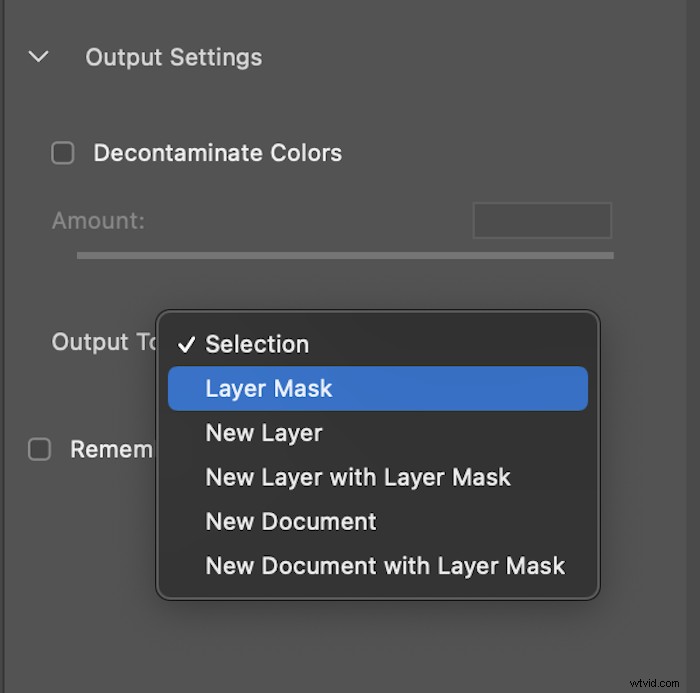Pick New Layer with Layer Mask
This screenshot has height=693, width=700.
(x=358, y=477)
